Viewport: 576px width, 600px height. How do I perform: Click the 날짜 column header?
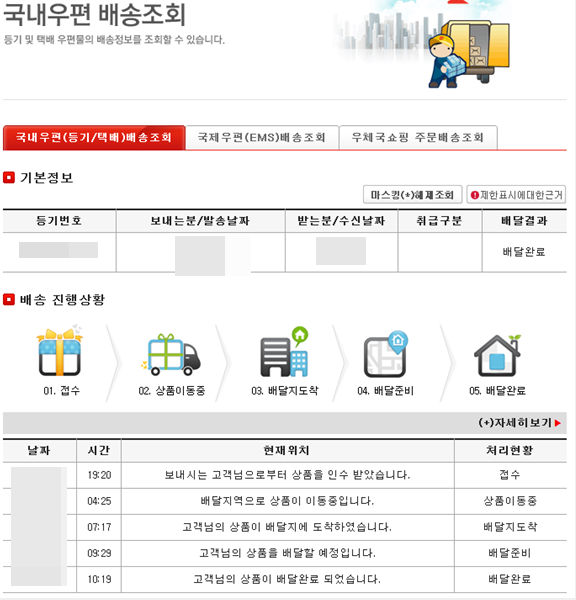(39, 450)
